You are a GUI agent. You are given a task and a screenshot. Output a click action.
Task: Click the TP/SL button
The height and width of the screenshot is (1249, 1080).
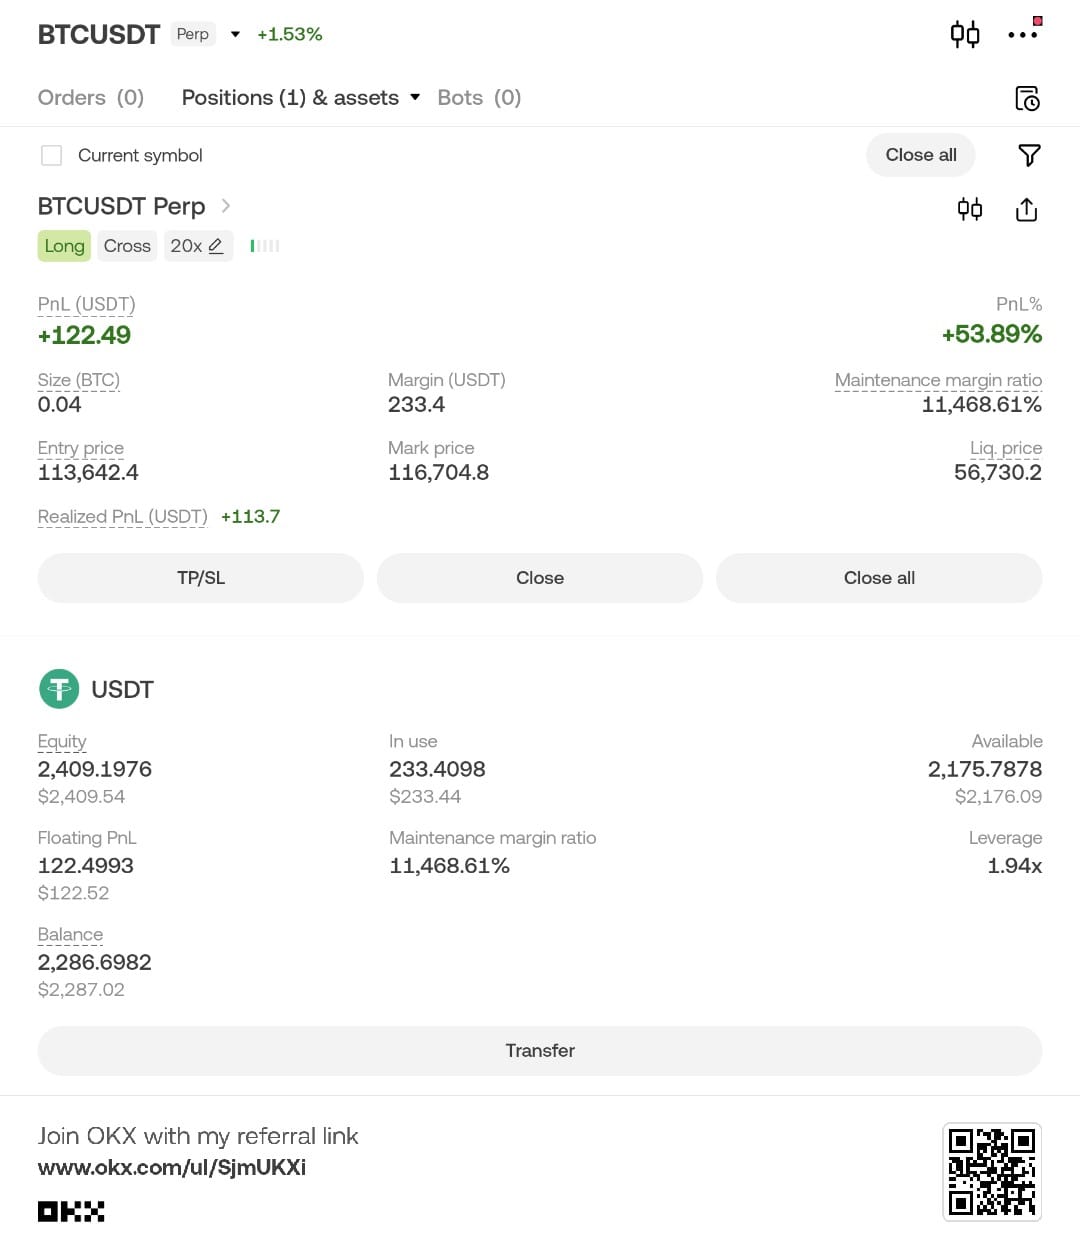tap(201, 578)
